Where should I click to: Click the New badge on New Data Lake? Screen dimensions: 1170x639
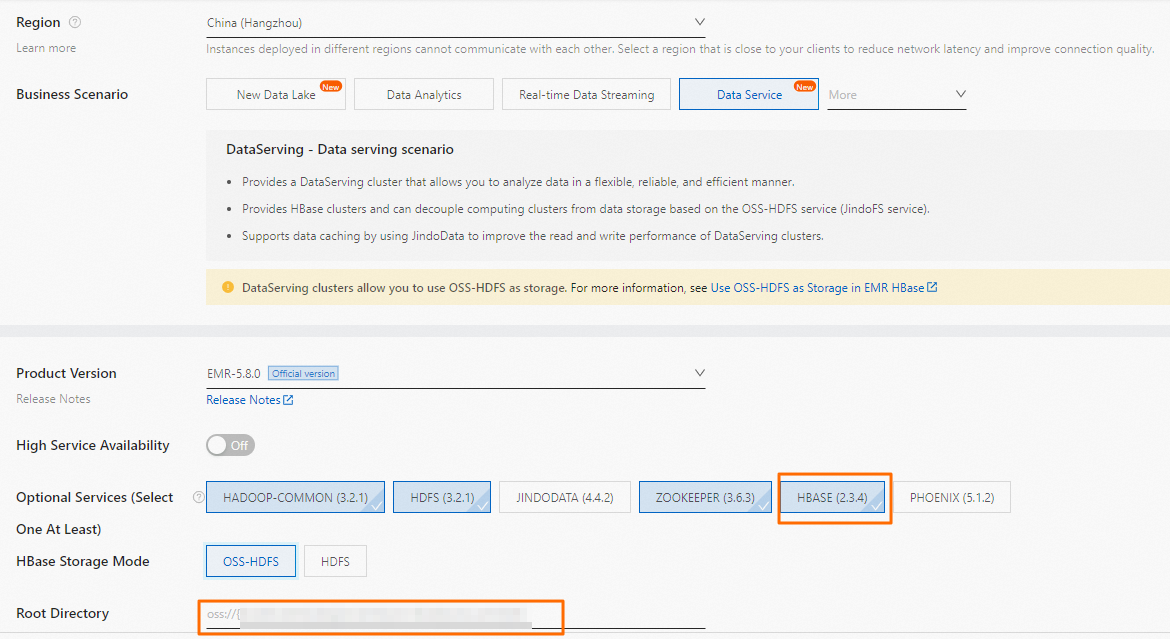[331, 86]
